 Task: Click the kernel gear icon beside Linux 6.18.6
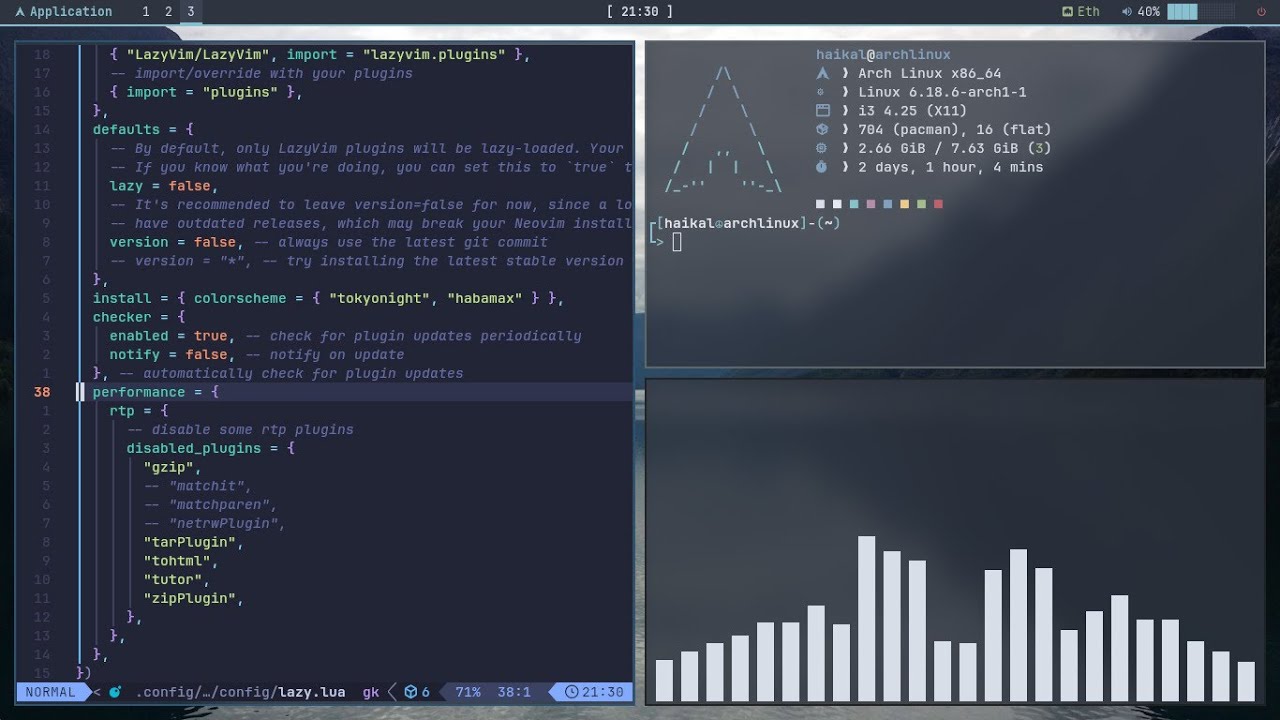pyautogui.click(x=822, y=92)
